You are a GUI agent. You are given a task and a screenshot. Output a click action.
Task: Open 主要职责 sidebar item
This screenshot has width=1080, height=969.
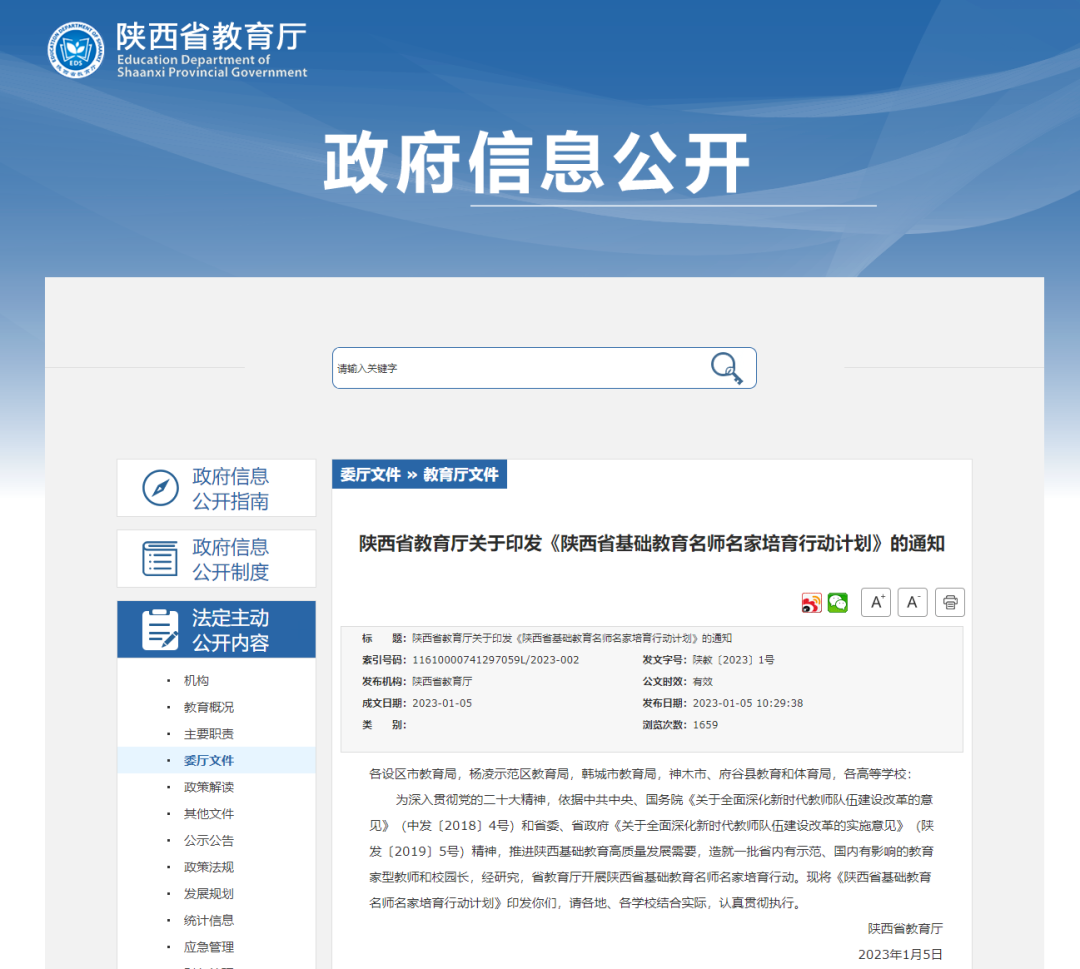208,734
